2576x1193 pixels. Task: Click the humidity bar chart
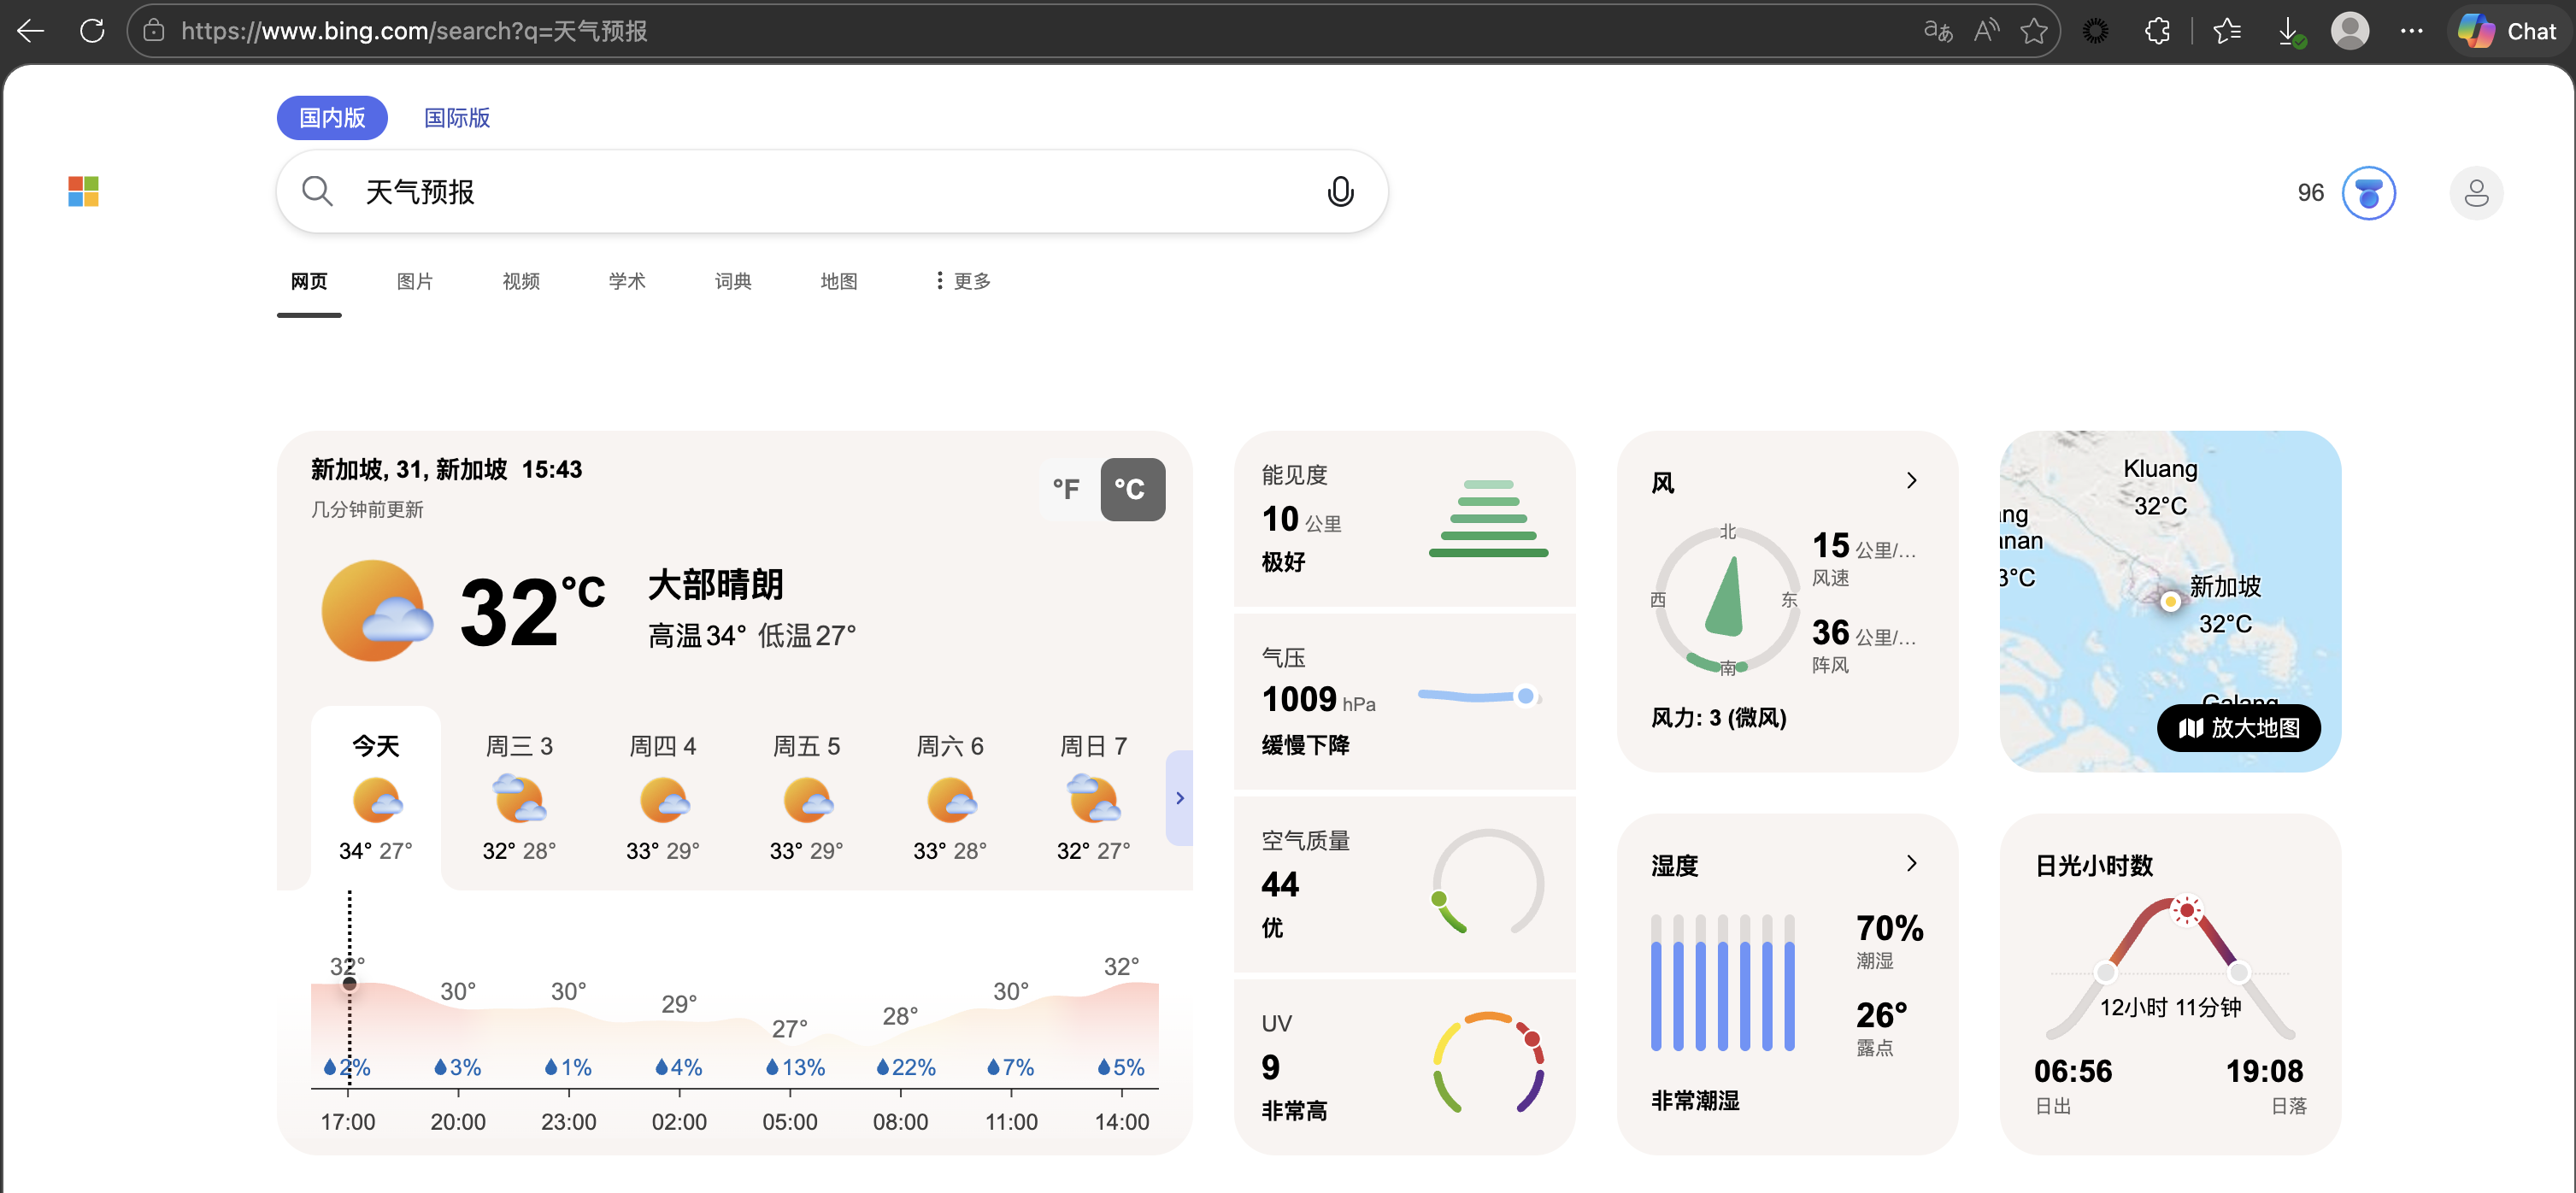point(1722,983)
